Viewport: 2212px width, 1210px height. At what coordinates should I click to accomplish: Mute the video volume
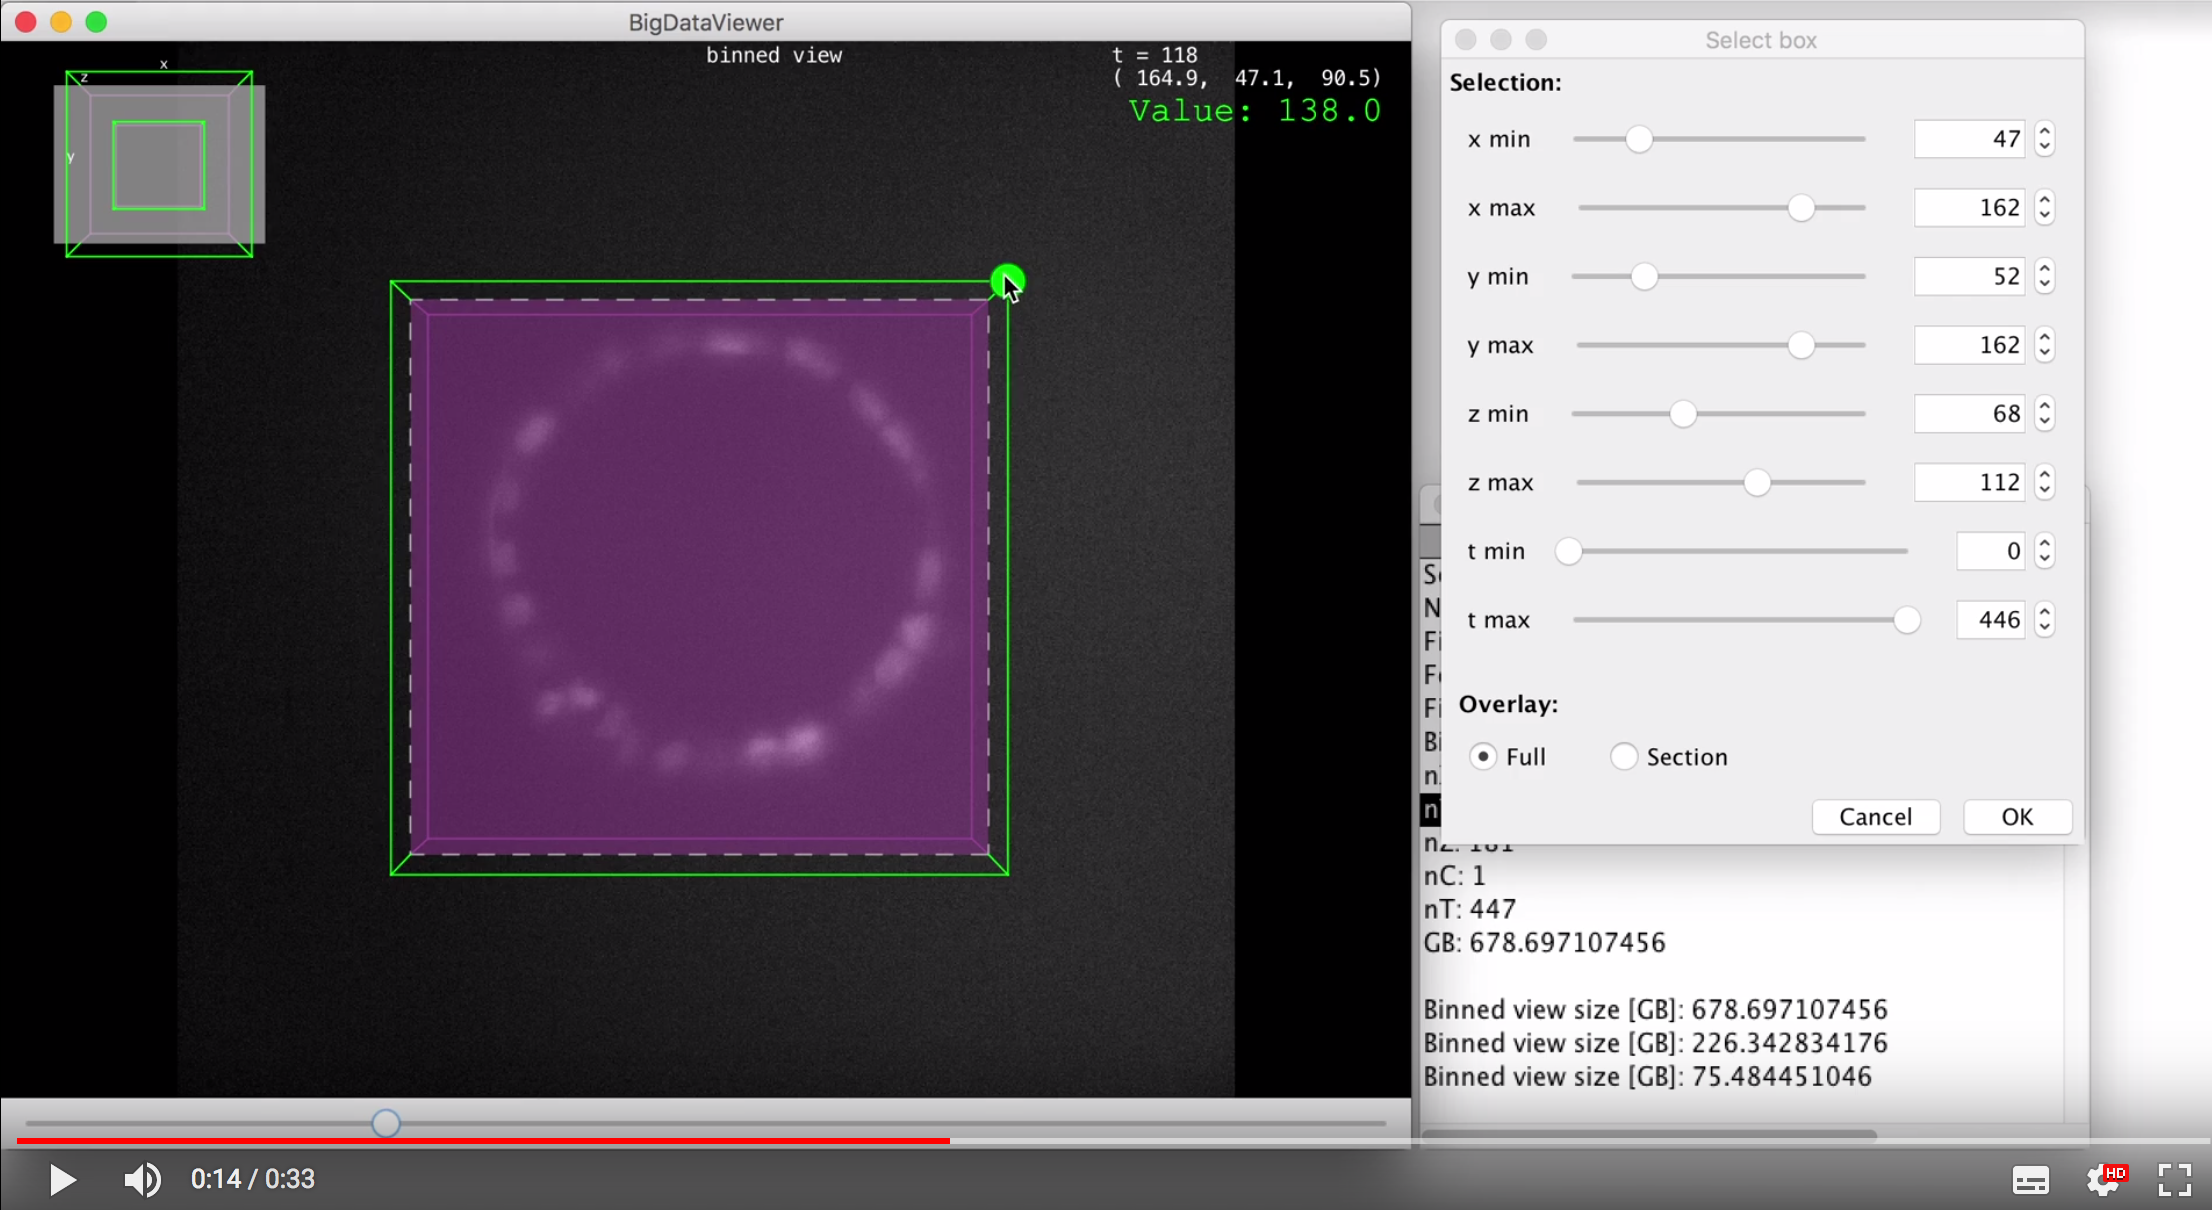142,1180
